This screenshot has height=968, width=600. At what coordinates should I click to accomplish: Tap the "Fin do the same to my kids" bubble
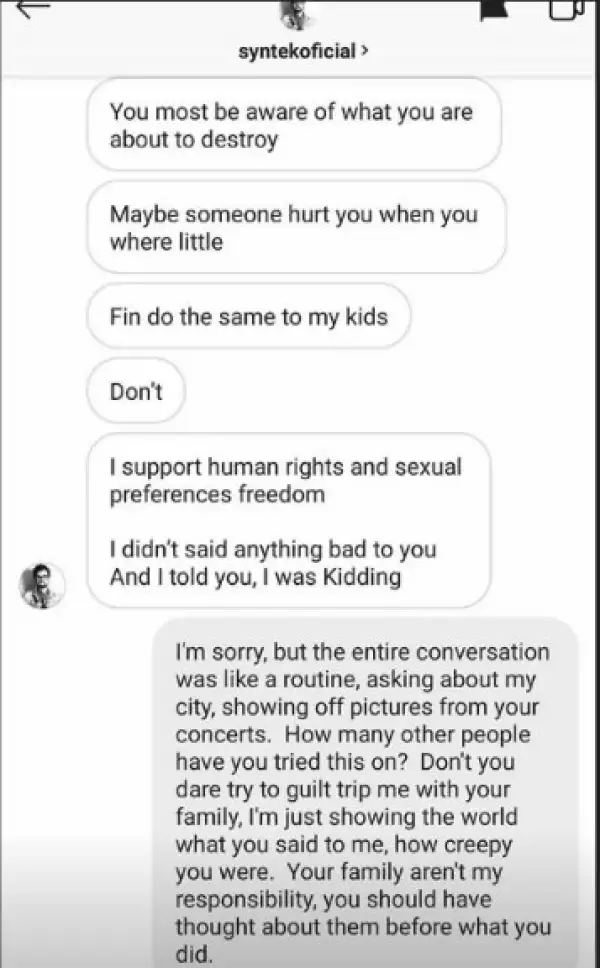point(249,317)
